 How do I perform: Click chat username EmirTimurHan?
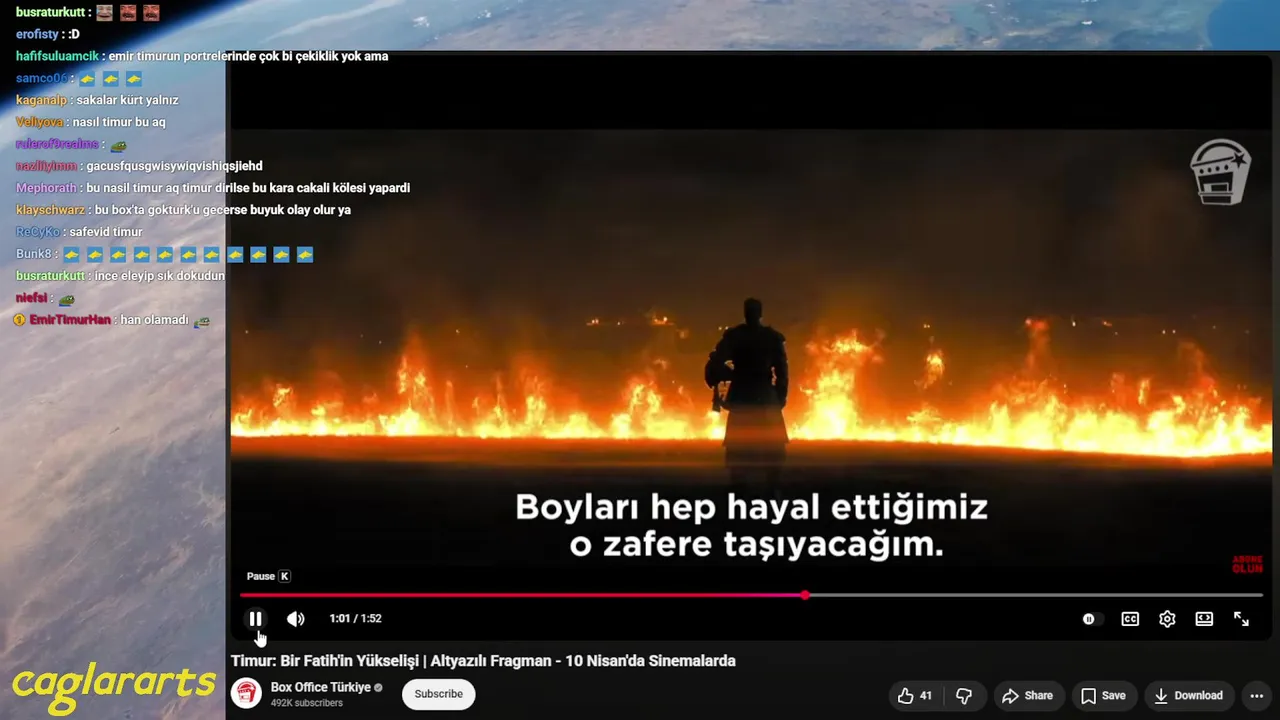[70, 320]
